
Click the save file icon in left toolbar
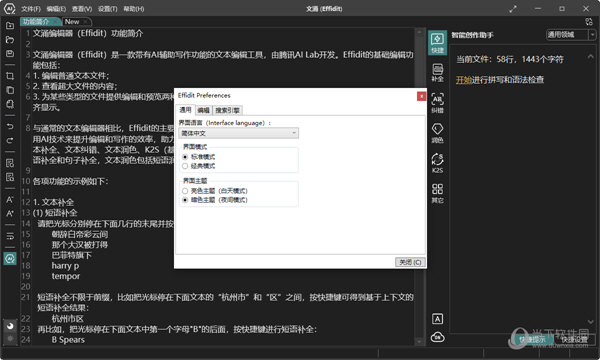tap(10, 54)
